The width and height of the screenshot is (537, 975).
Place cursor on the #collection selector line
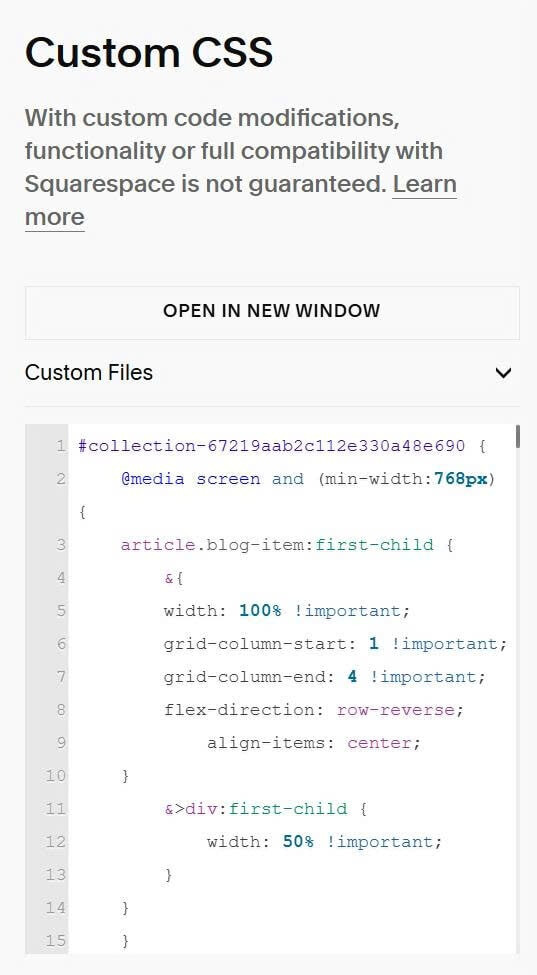[282, 446]
